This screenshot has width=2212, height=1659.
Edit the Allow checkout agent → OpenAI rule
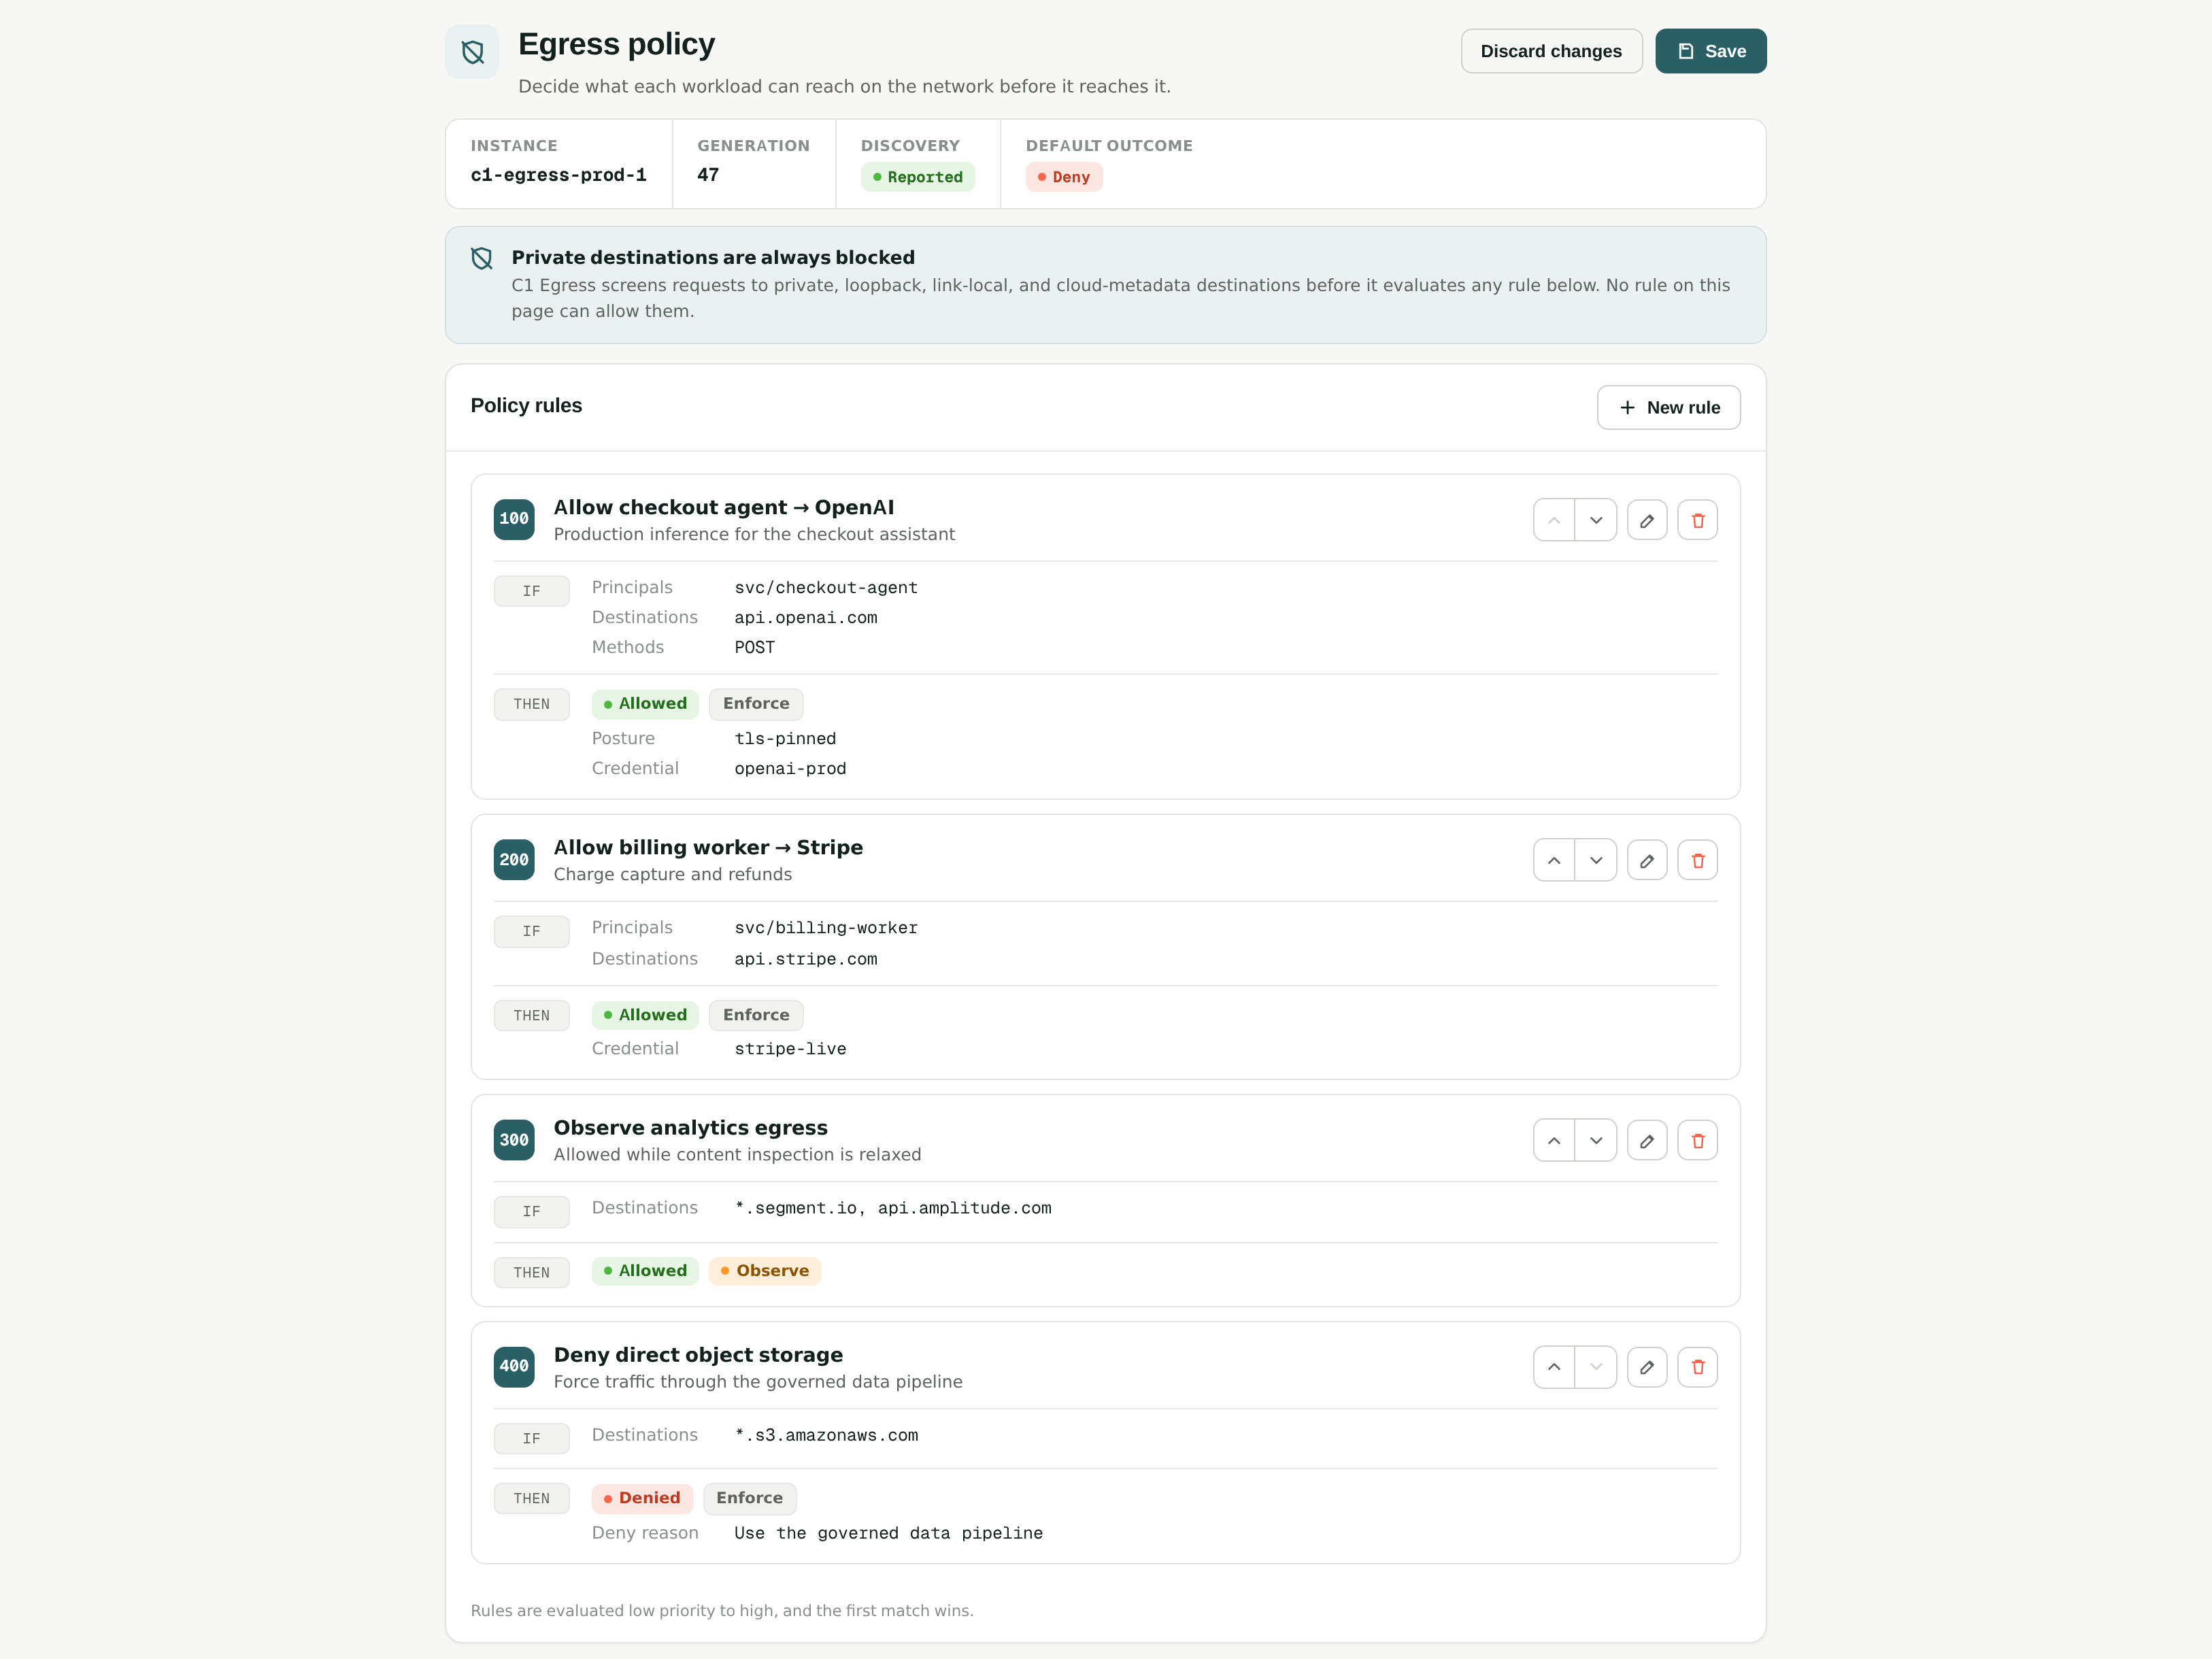[1647, 520]
